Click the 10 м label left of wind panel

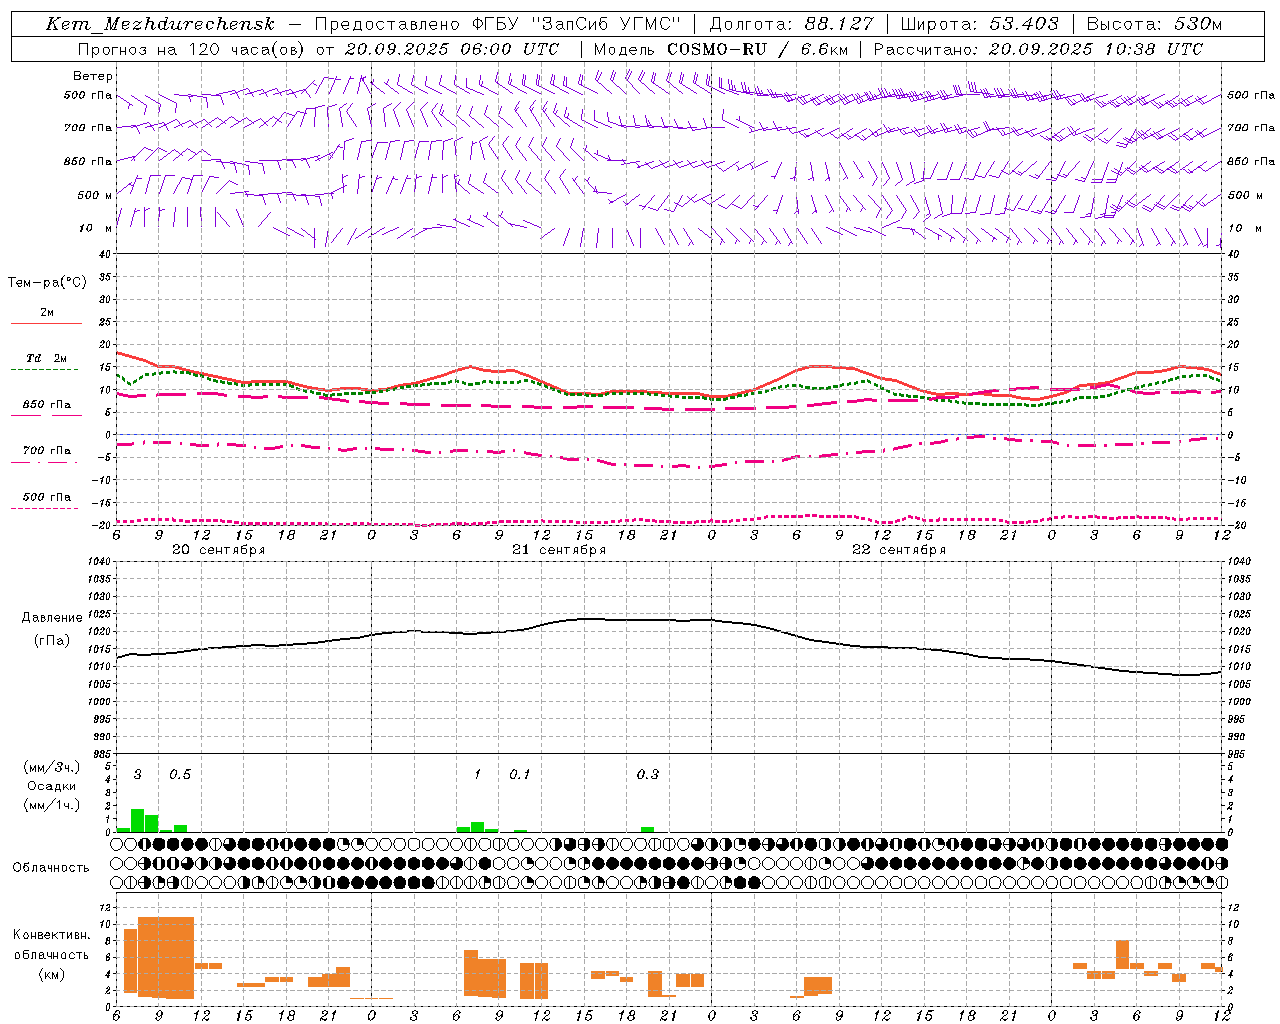coord(96,229)
